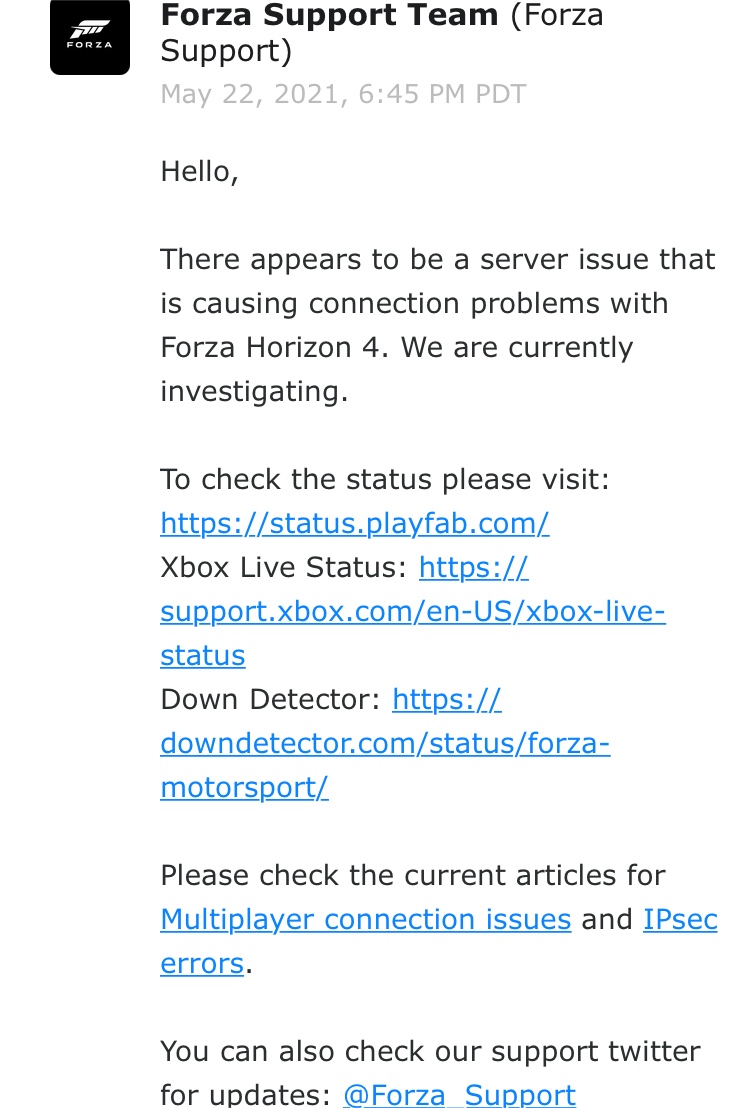Screen dimensions: 750x1108
Task: Click the 'To check the status' line
Action: point(385,480)
